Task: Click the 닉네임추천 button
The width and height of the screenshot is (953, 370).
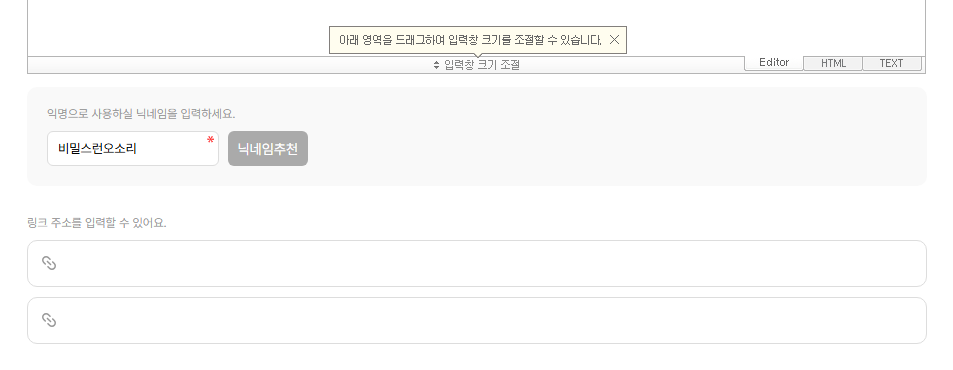Action: 268,148
